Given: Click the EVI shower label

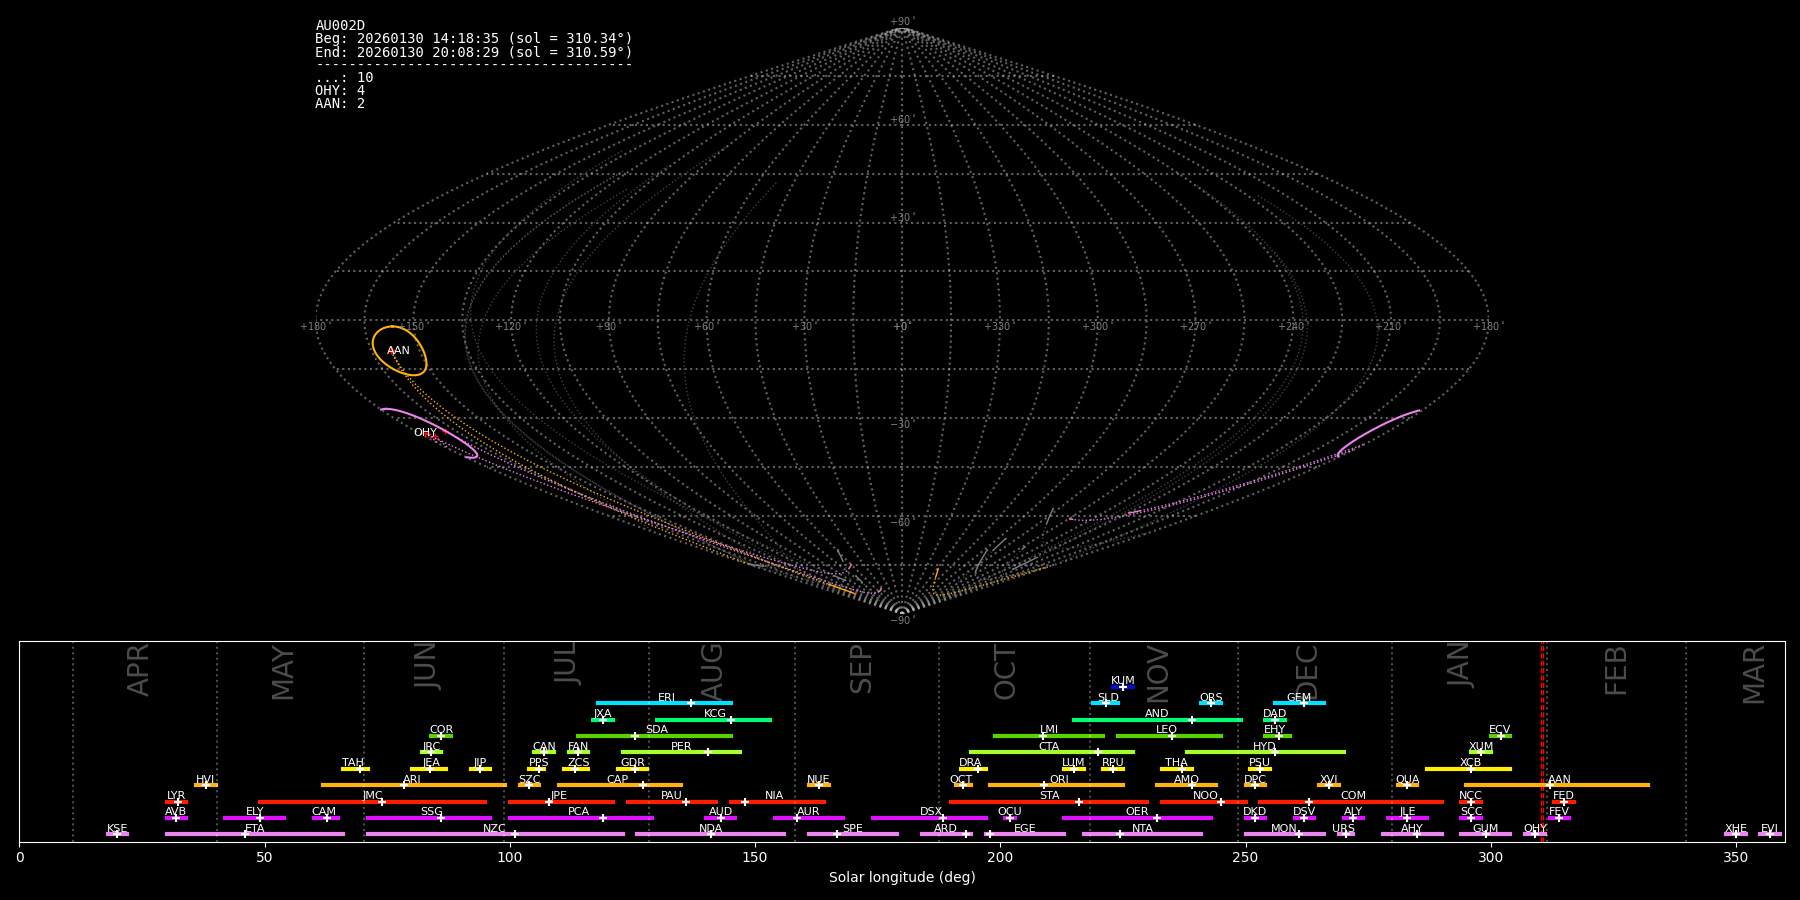Looking at the screenshot, I should click(x=1769, y=829).
